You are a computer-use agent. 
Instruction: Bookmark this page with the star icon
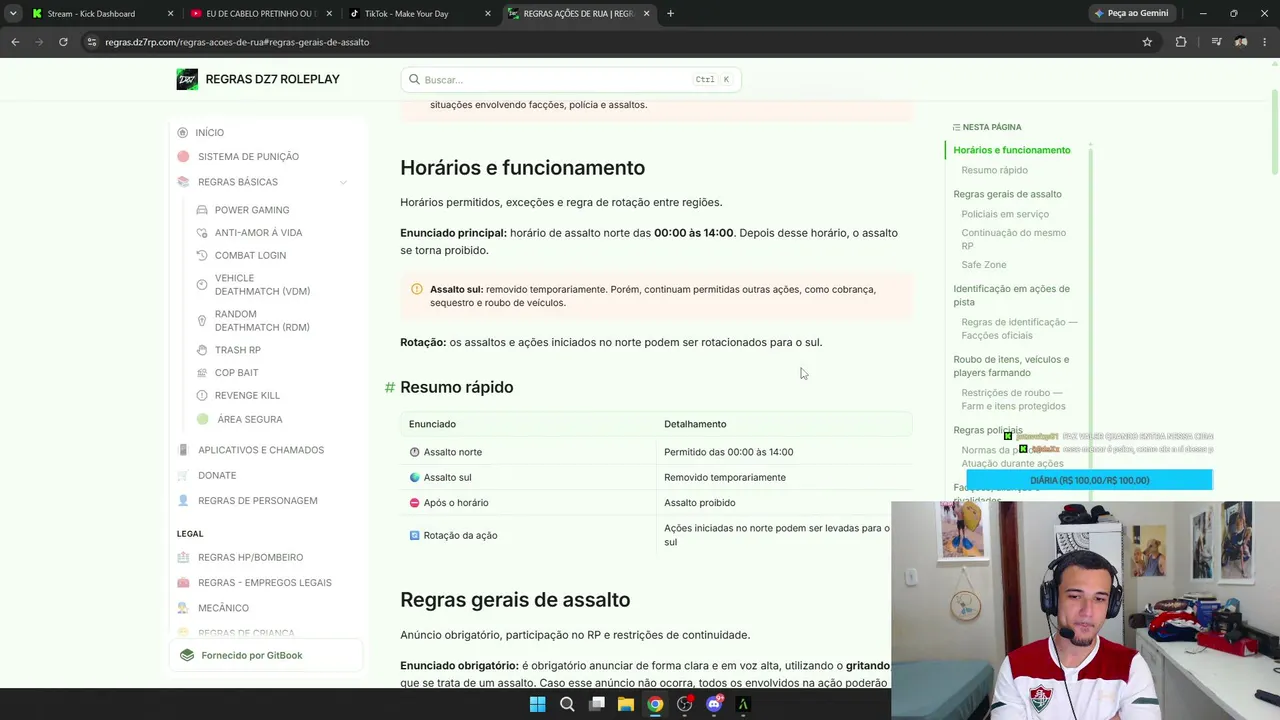pos(1147,42)
